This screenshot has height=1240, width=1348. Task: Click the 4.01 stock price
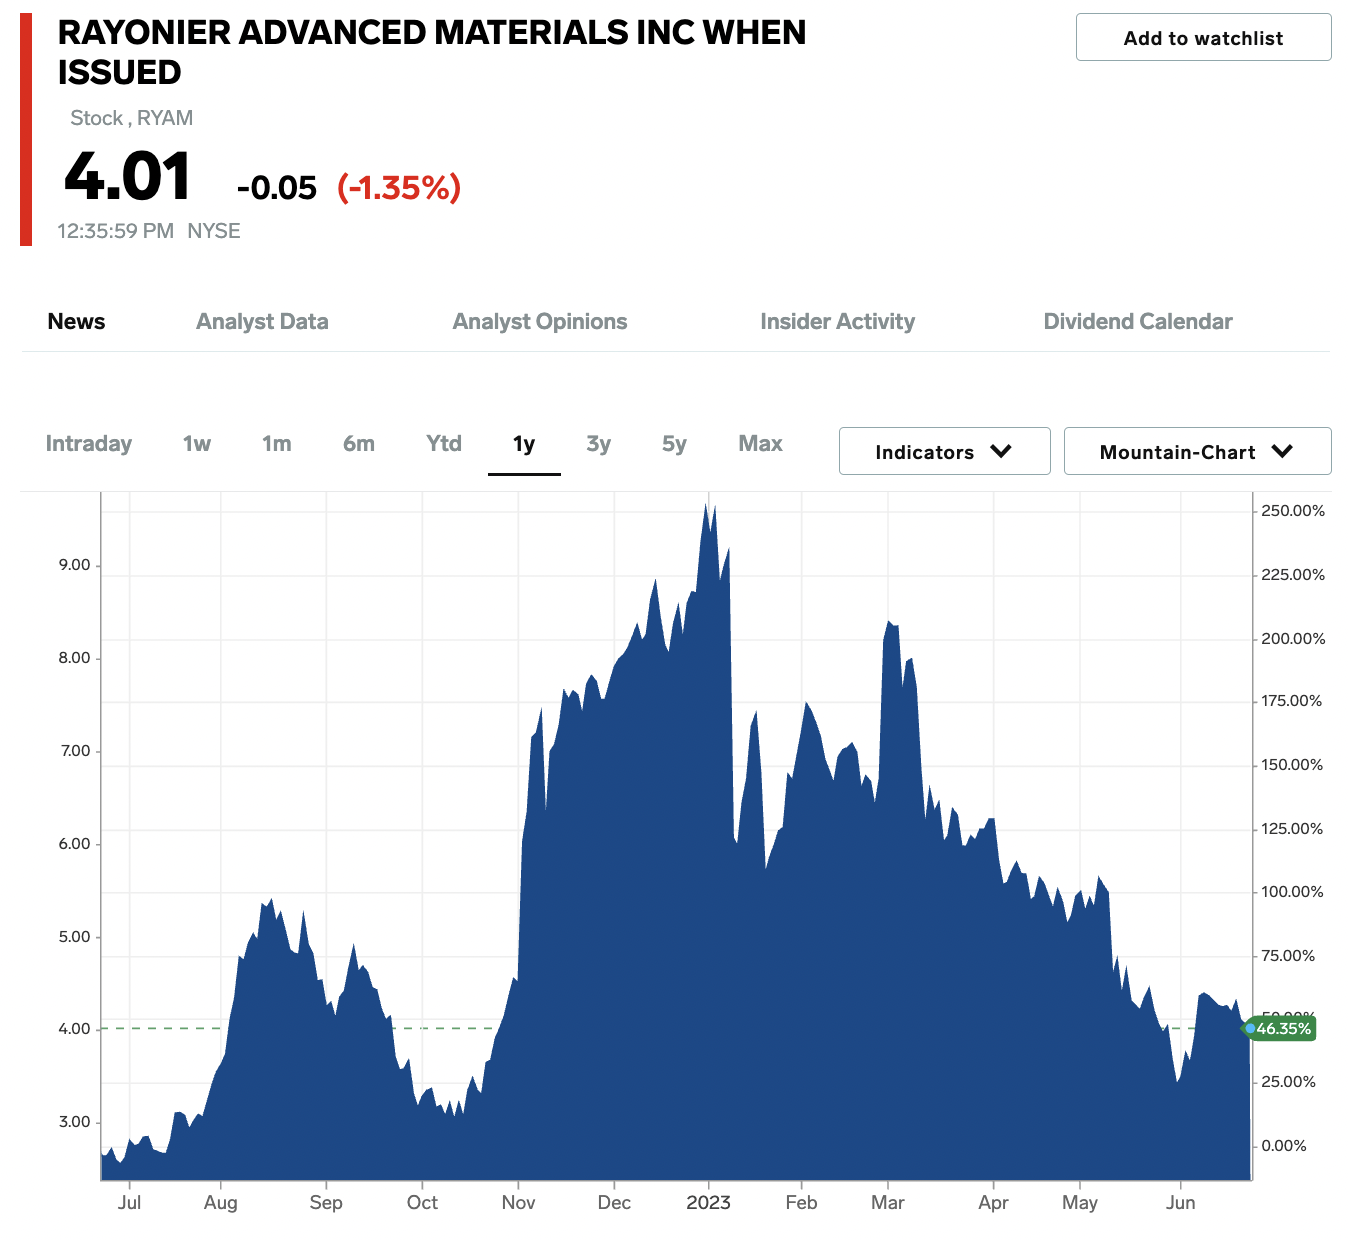point(127,177)
